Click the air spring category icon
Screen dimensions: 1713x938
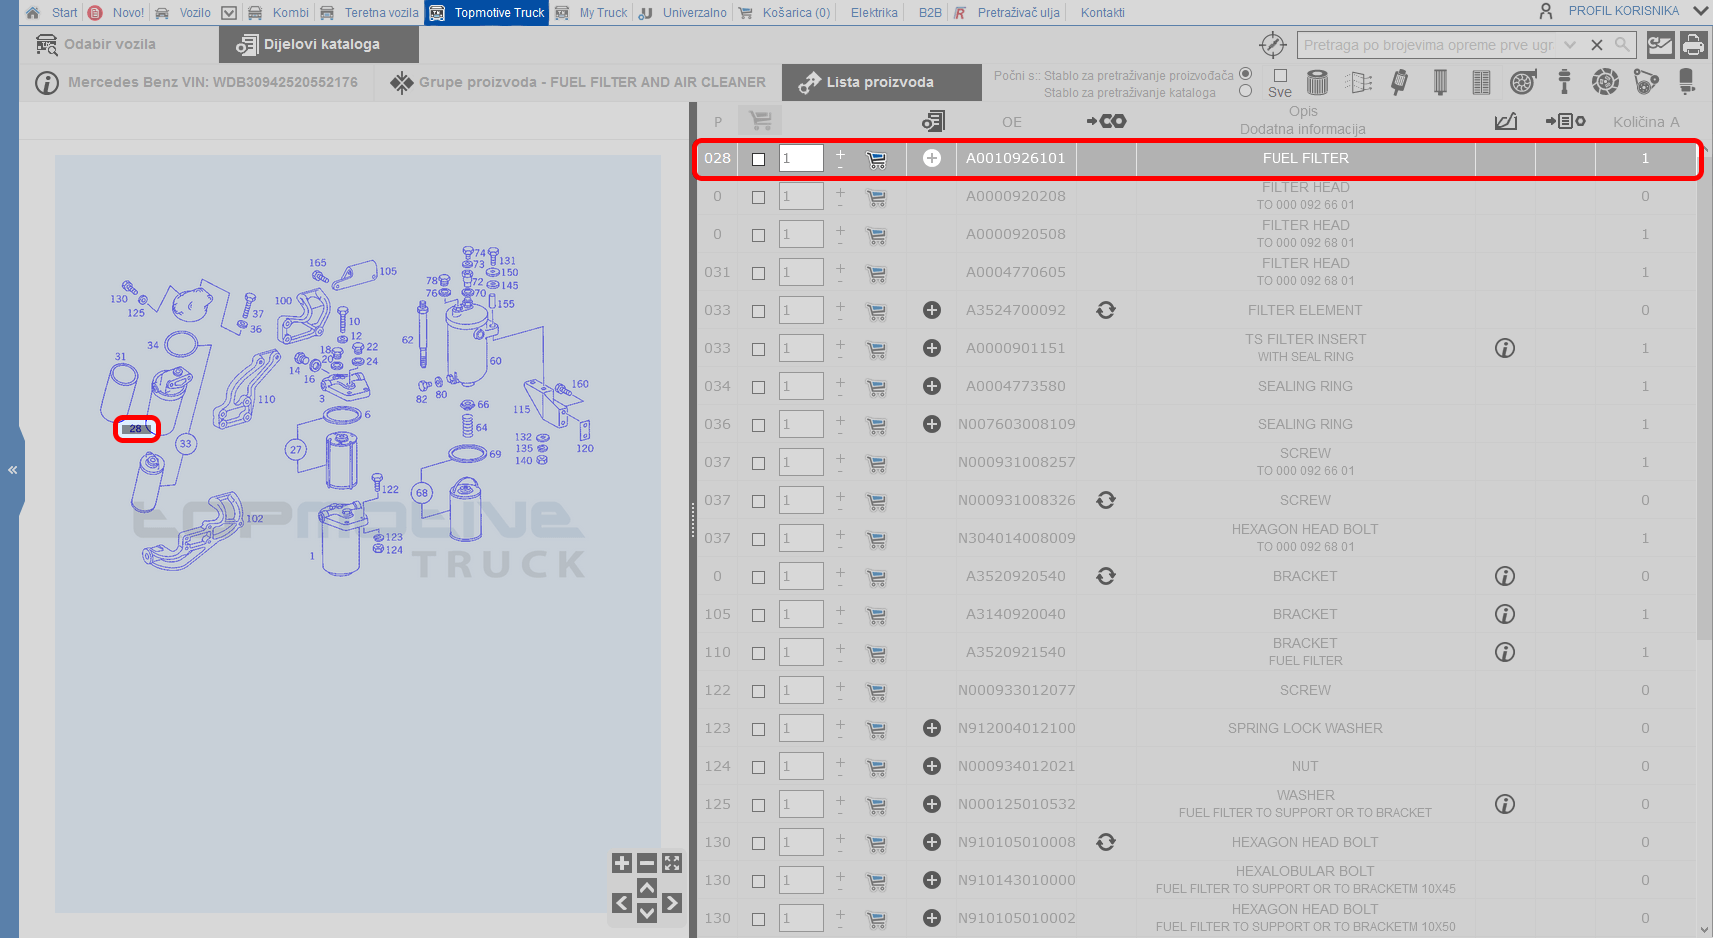1686,82
